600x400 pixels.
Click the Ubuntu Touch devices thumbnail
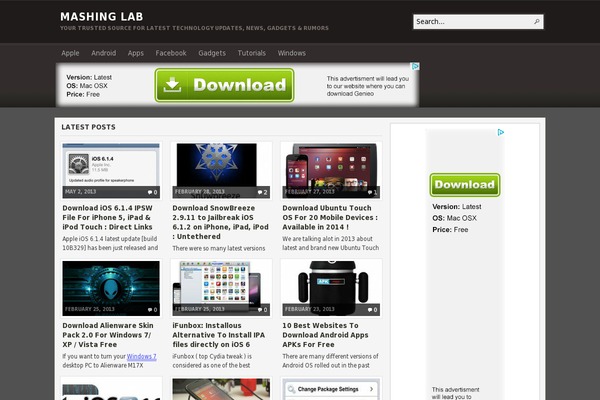point(331,171)
